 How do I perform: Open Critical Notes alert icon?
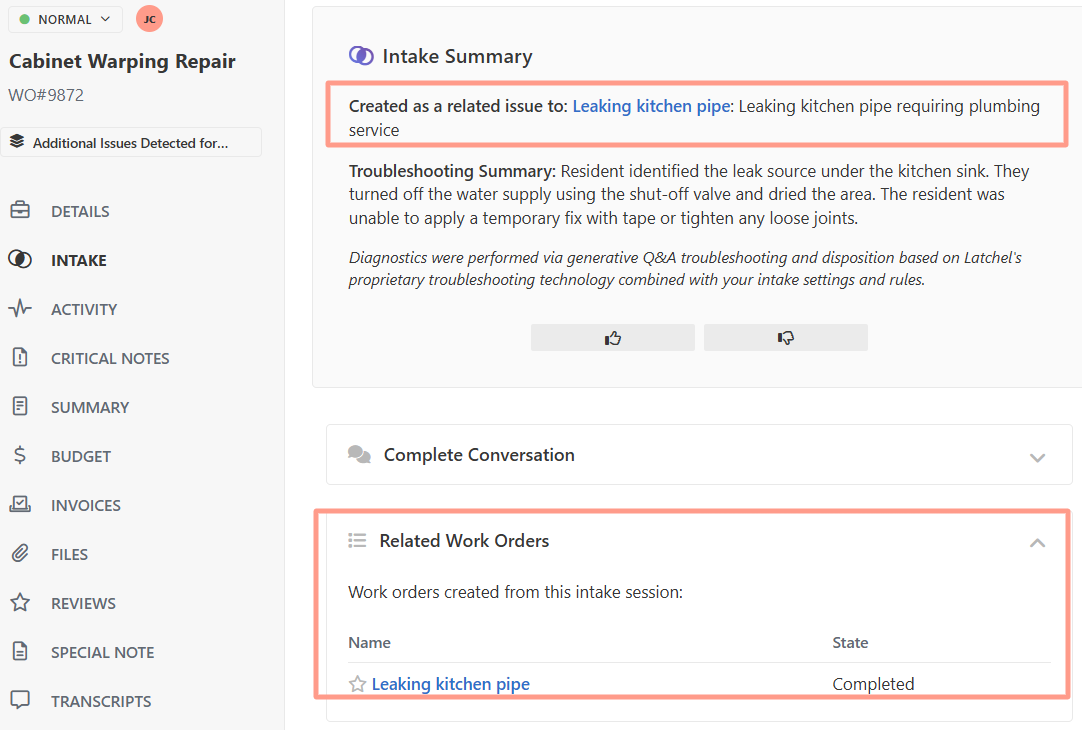point(19,358)
